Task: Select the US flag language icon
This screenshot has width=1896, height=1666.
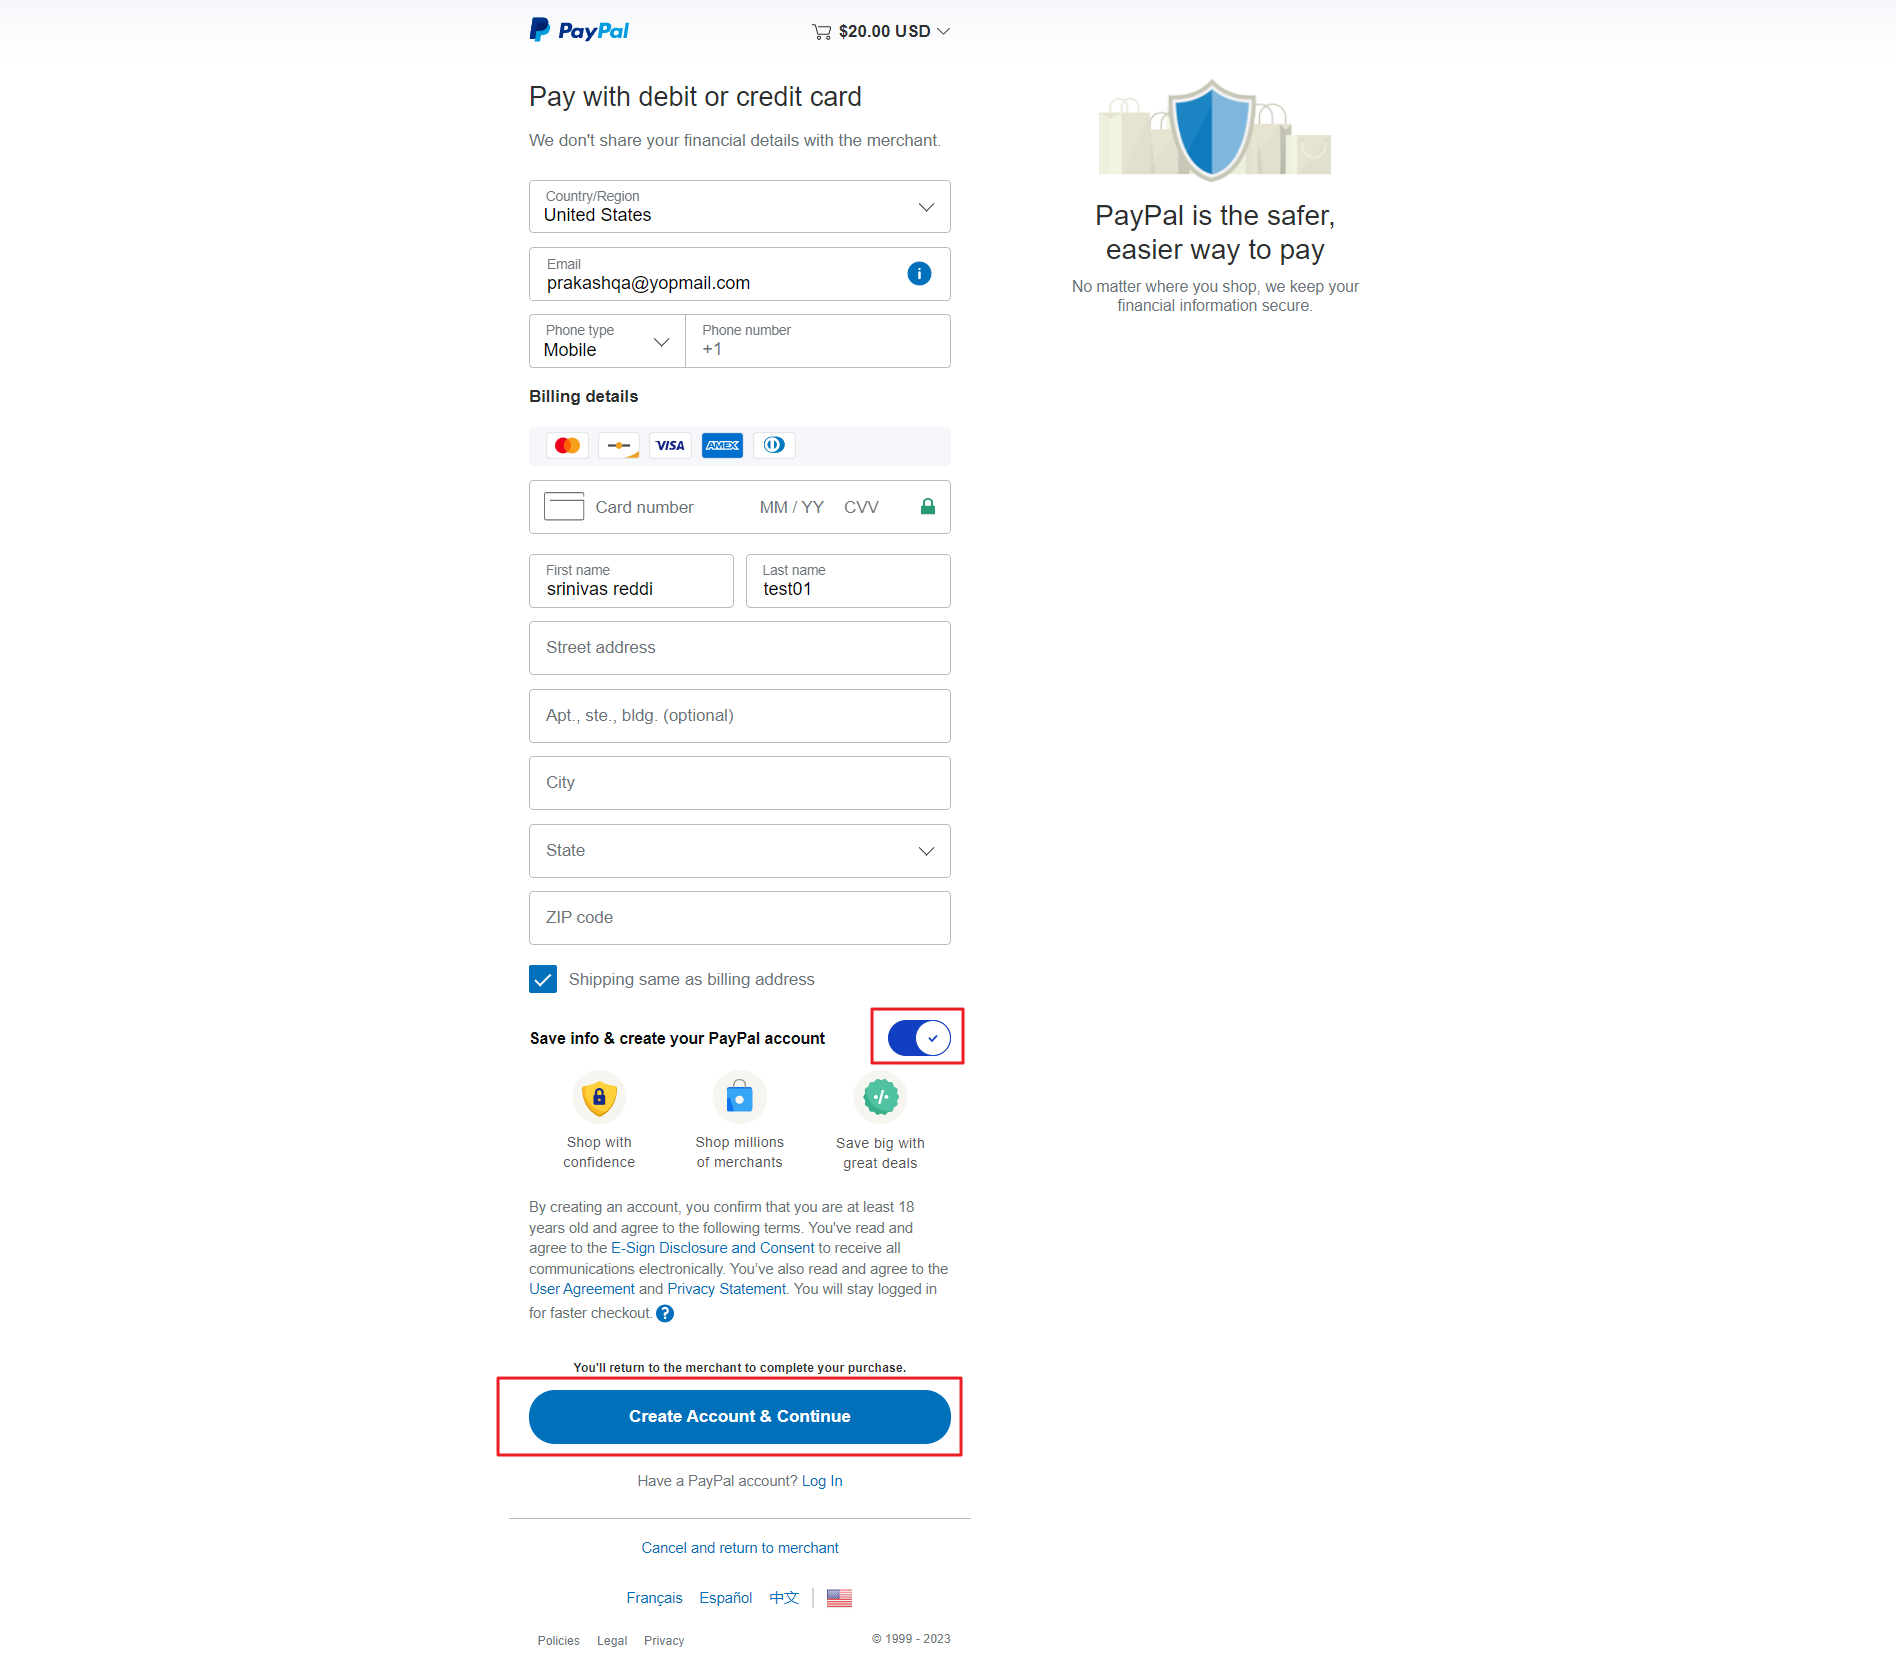Action: (x=839, y=1598)
